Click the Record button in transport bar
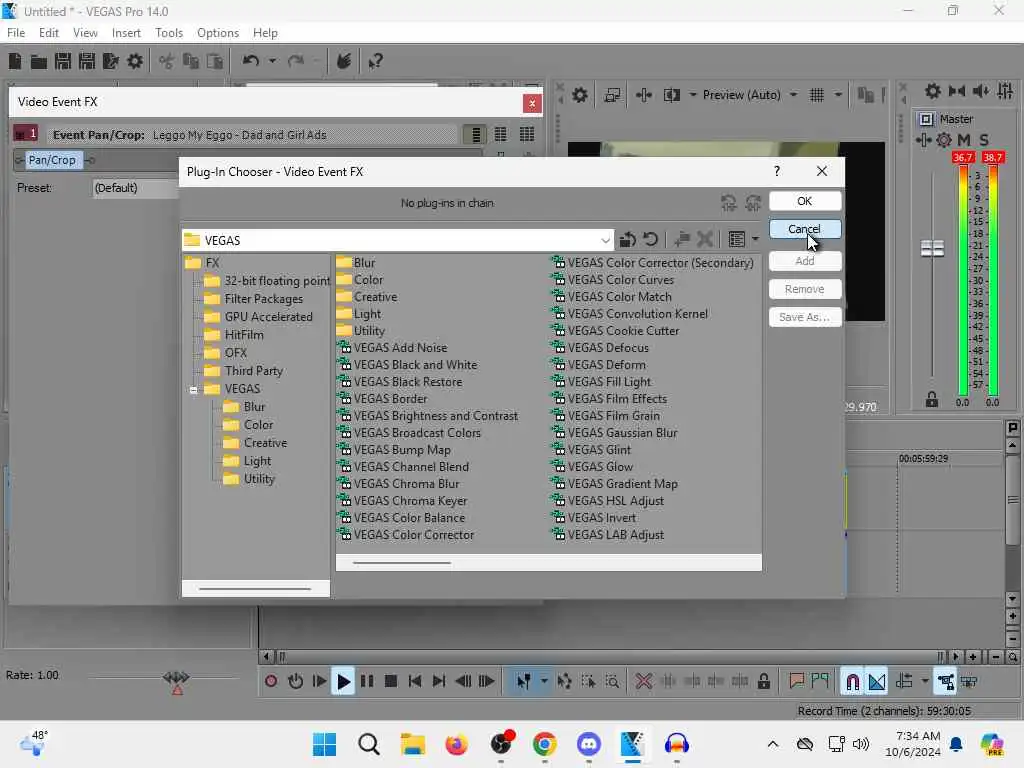This screenshot has height=768, width=1024. pos(271,682)
